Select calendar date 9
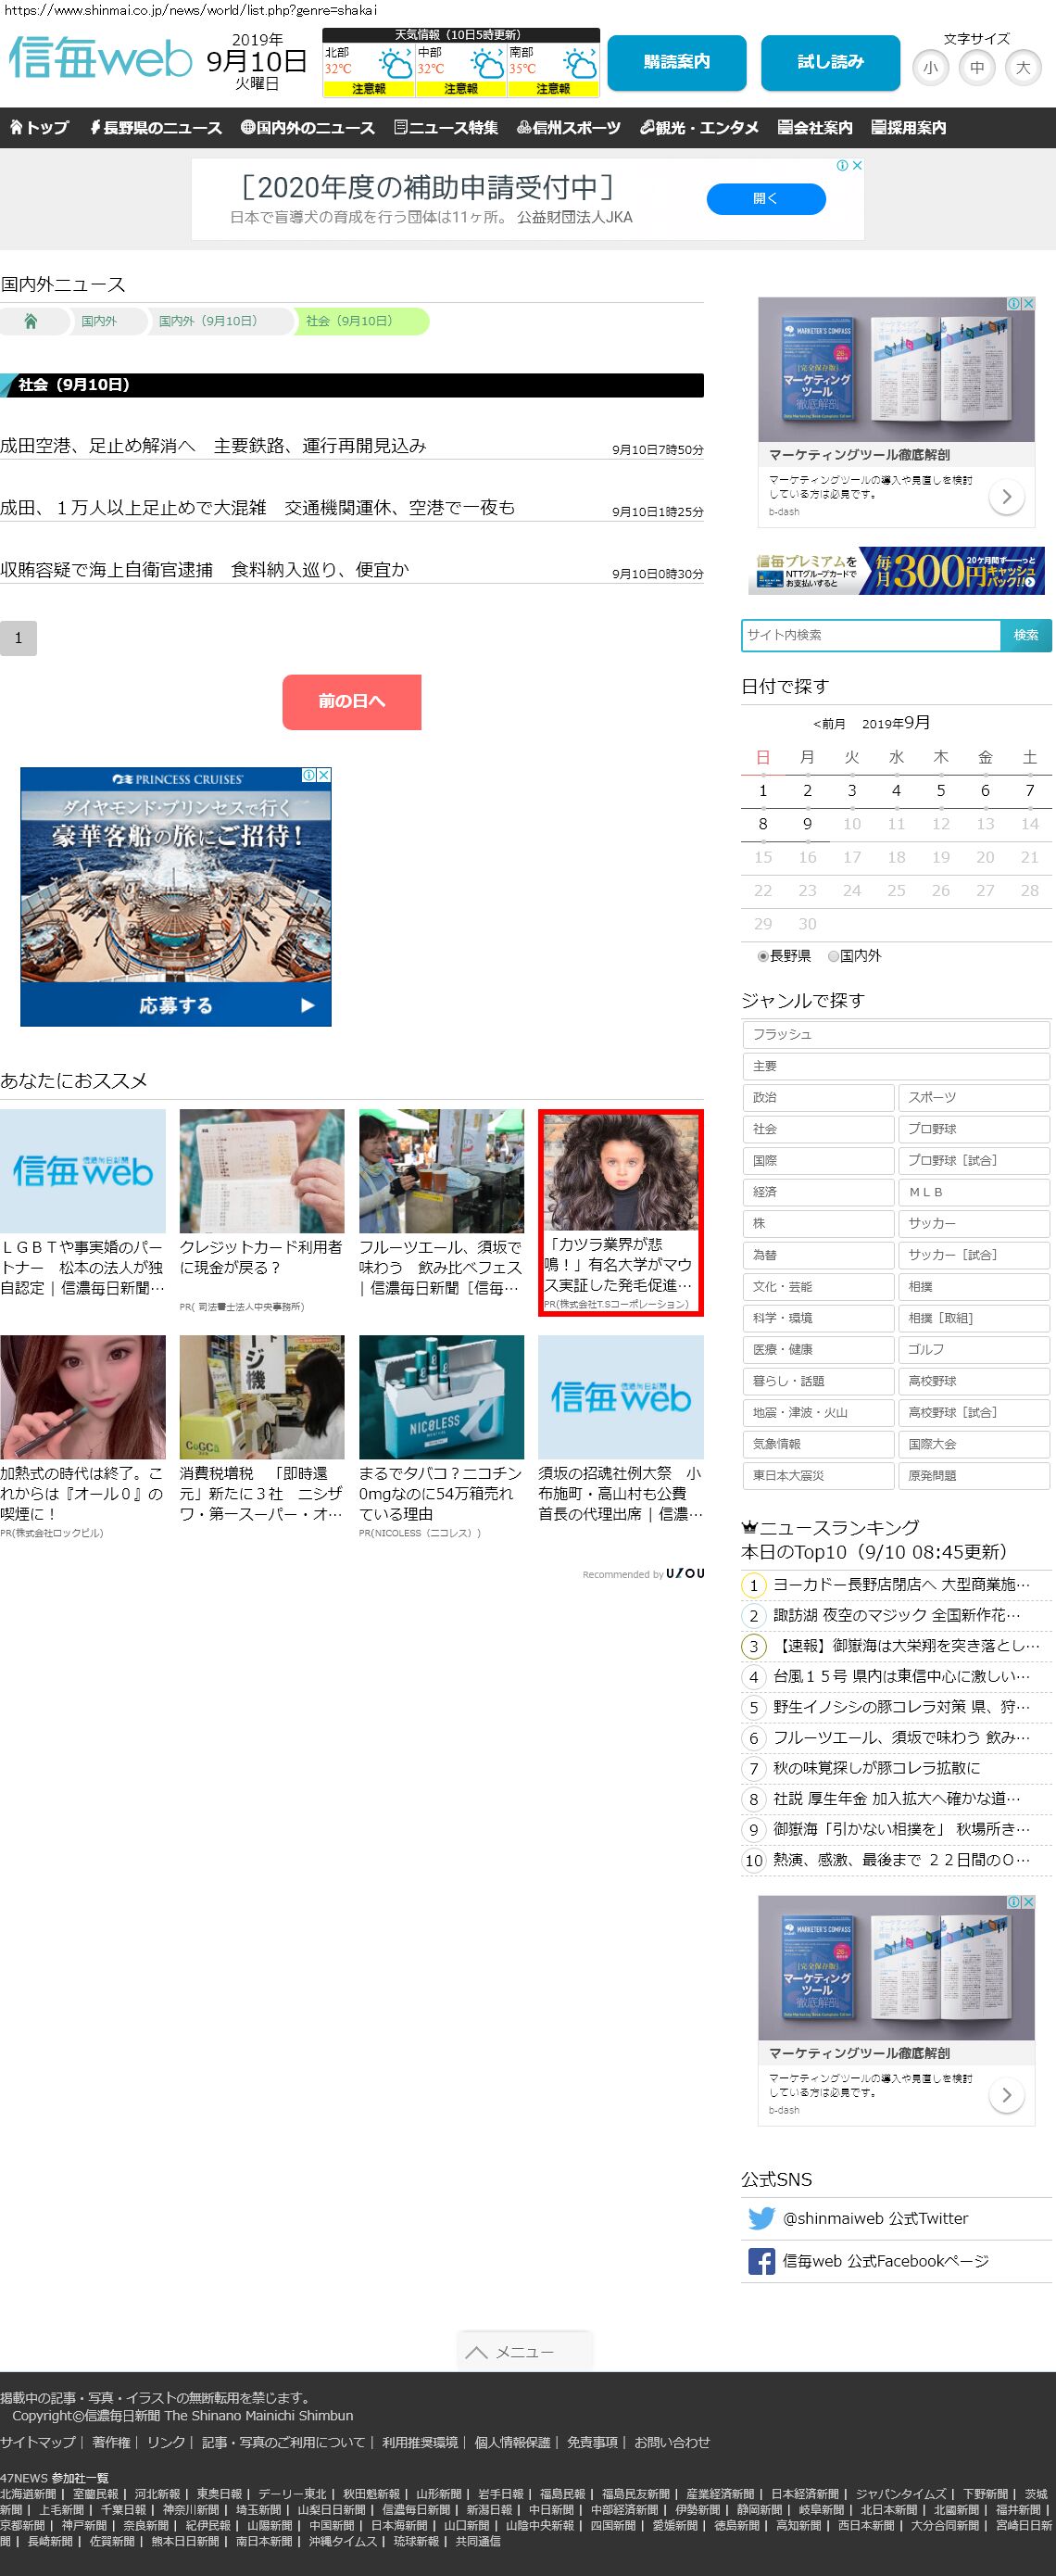 807,824
